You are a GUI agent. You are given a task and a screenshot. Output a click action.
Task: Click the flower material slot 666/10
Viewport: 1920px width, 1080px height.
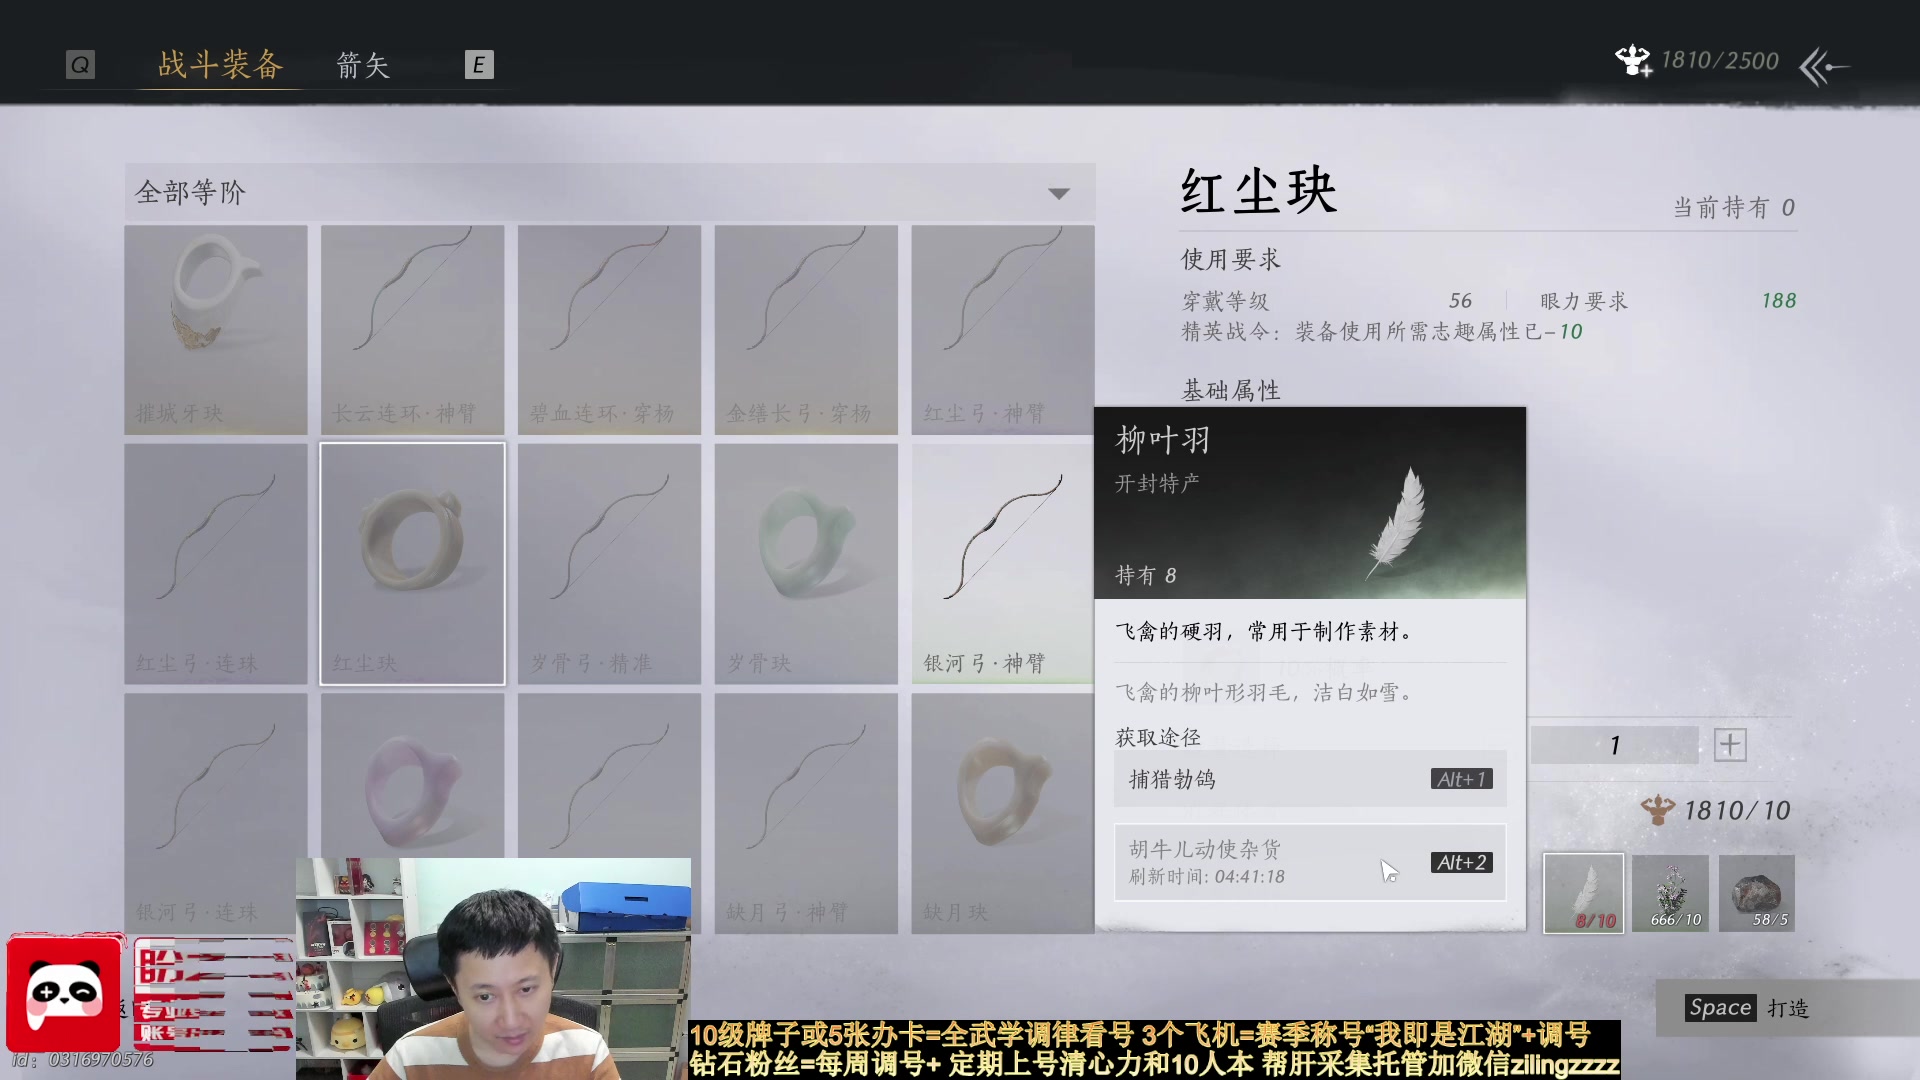[x=1671, y=893]
